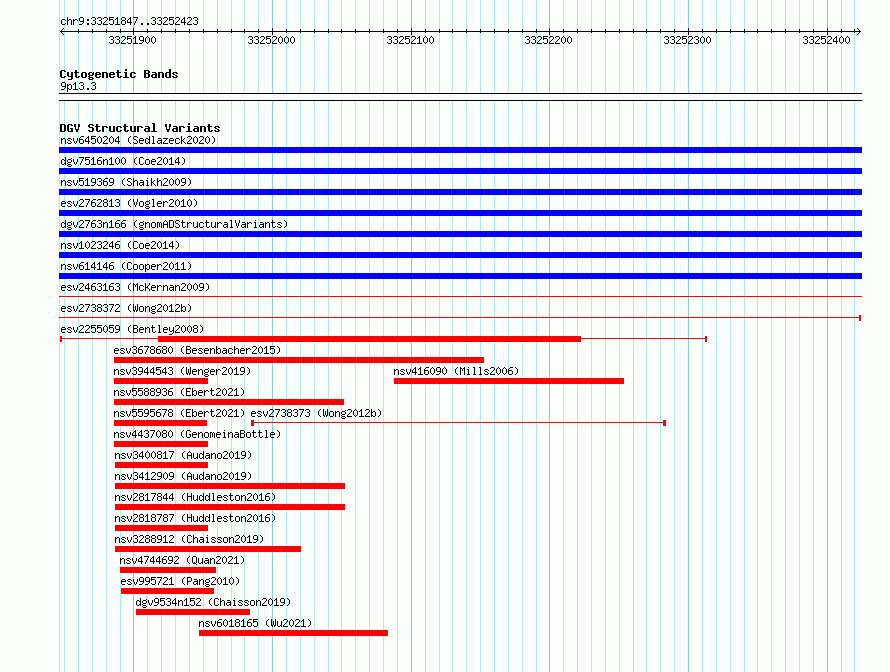Click ruler position 33252300
Screen dimensions: 890x672
[x=688, y=40]
